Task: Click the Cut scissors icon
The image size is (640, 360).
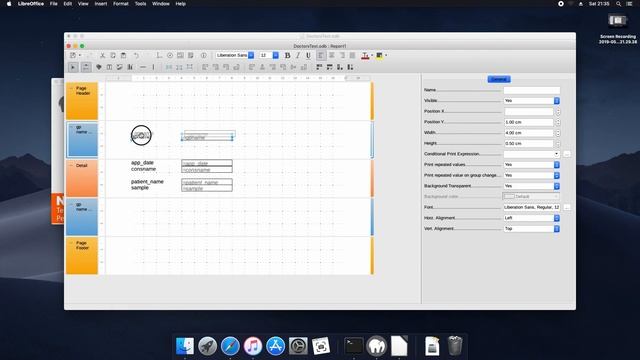Action: click(102, 55)
